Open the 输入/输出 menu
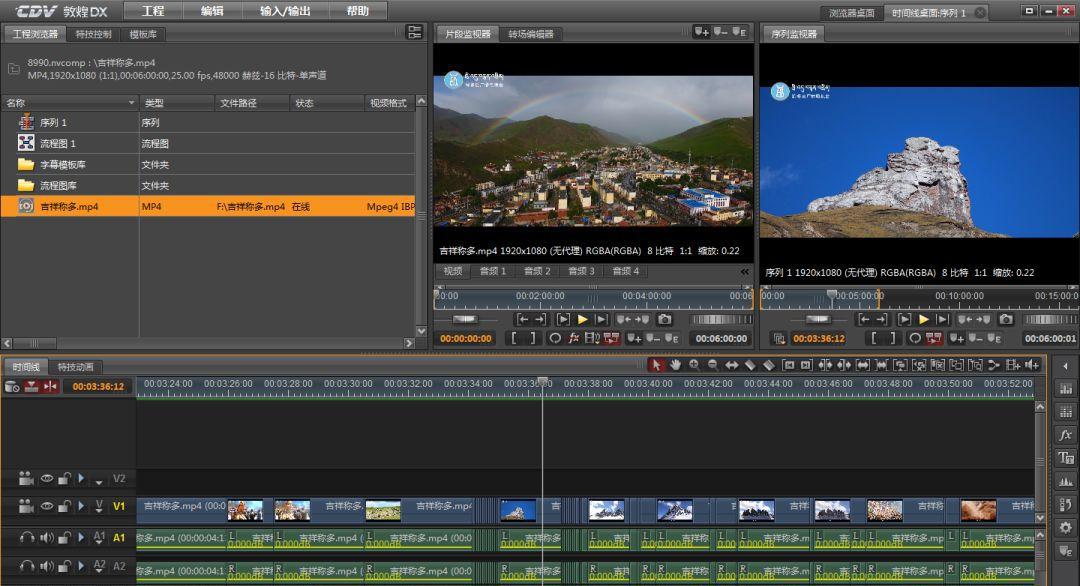Image resolution: width=1080 pixels, height=586 pixels. [285, 11]
